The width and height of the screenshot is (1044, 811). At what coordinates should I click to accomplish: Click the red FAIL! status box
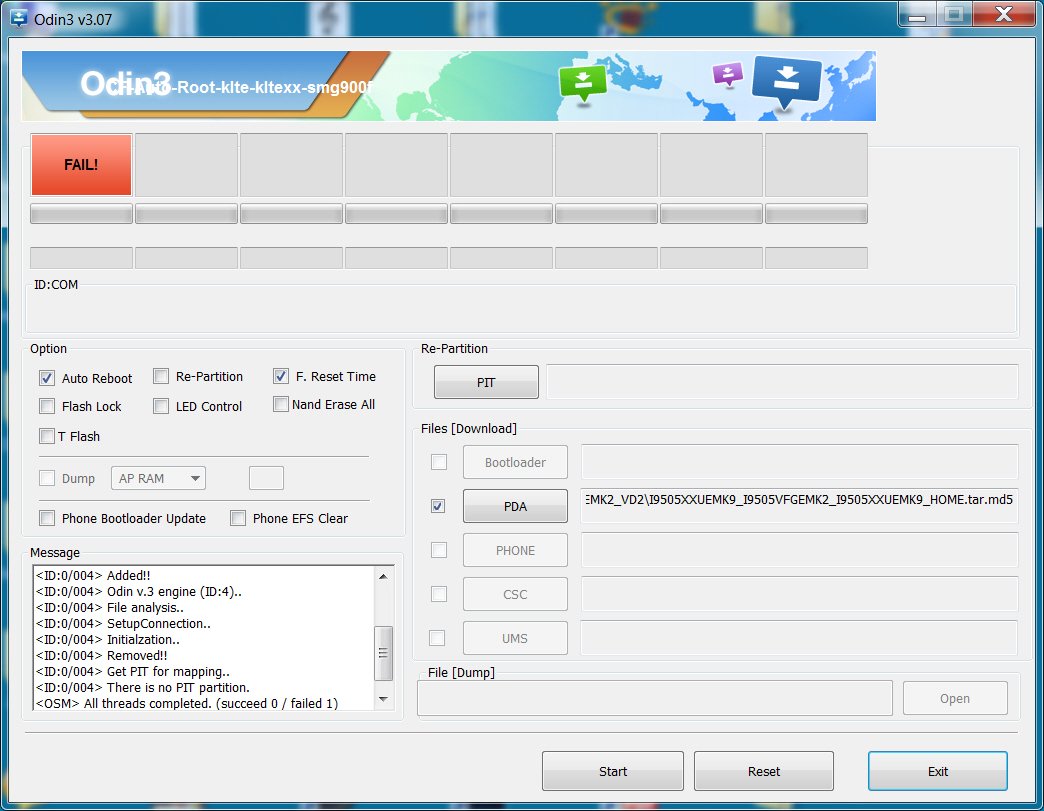[81, 165]
